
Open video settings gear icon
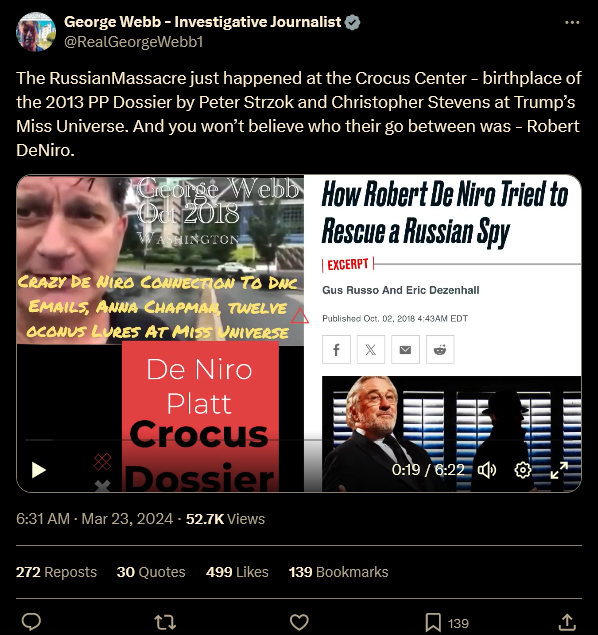coord(523,470)
